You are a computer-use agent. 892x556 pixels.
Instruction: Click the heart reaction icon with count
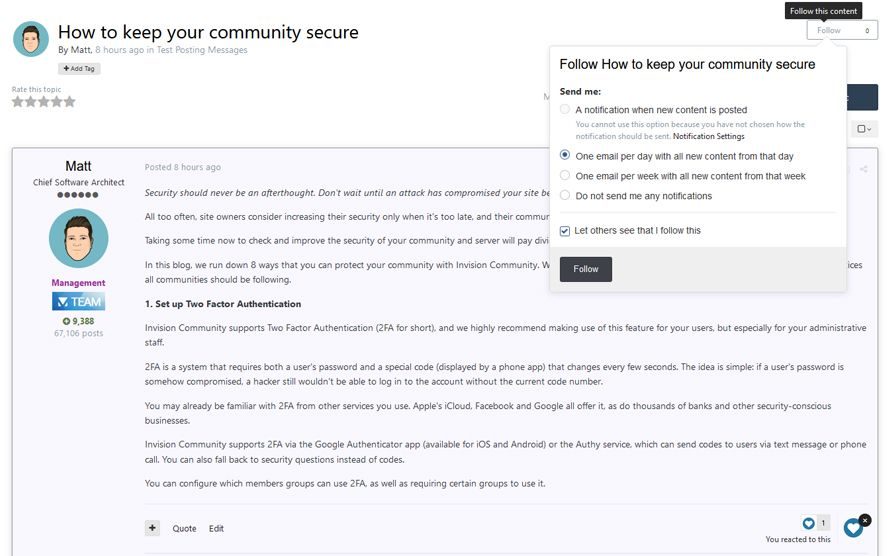809,523
